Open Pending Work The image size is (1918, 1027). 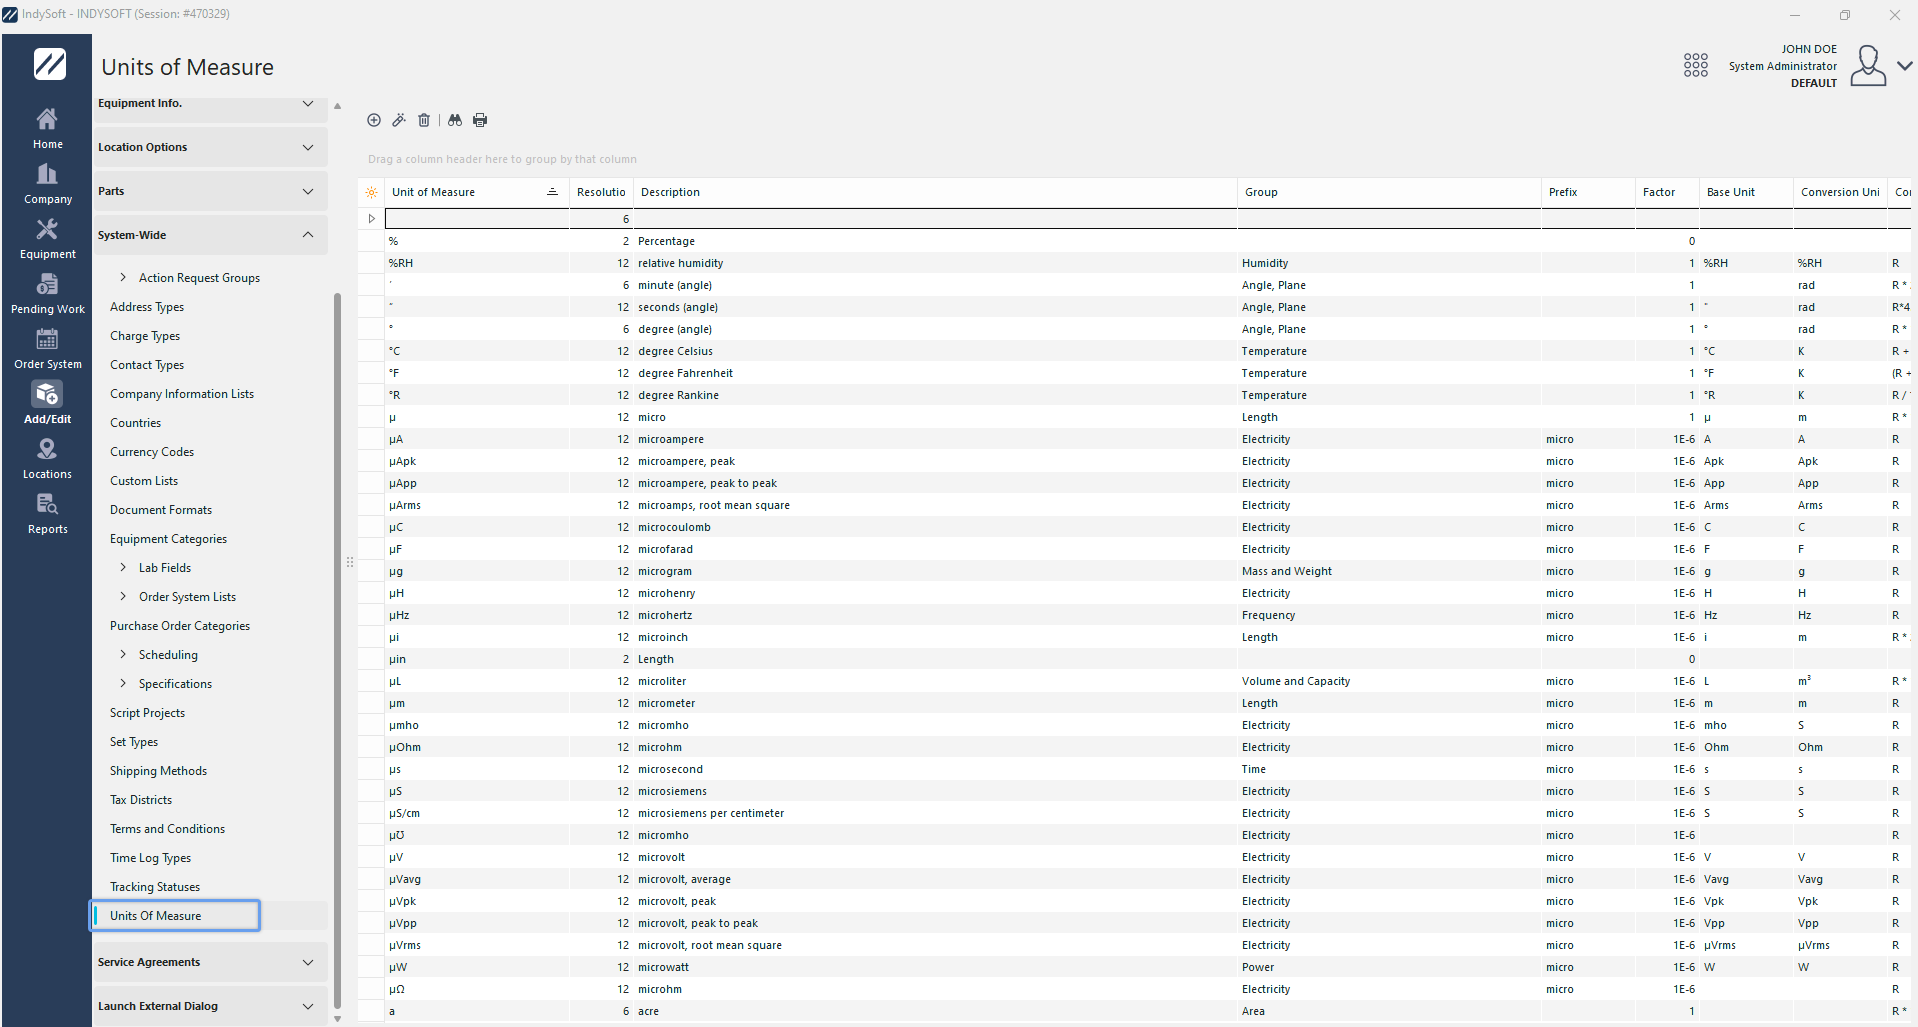click(x=47, y=294)
